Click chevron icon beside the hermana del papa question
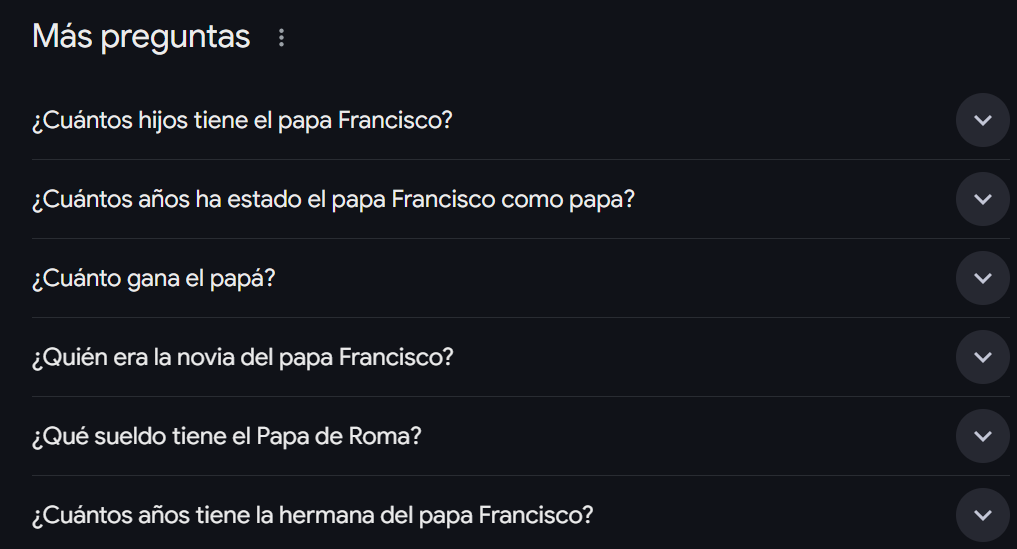 pos(982,515)
